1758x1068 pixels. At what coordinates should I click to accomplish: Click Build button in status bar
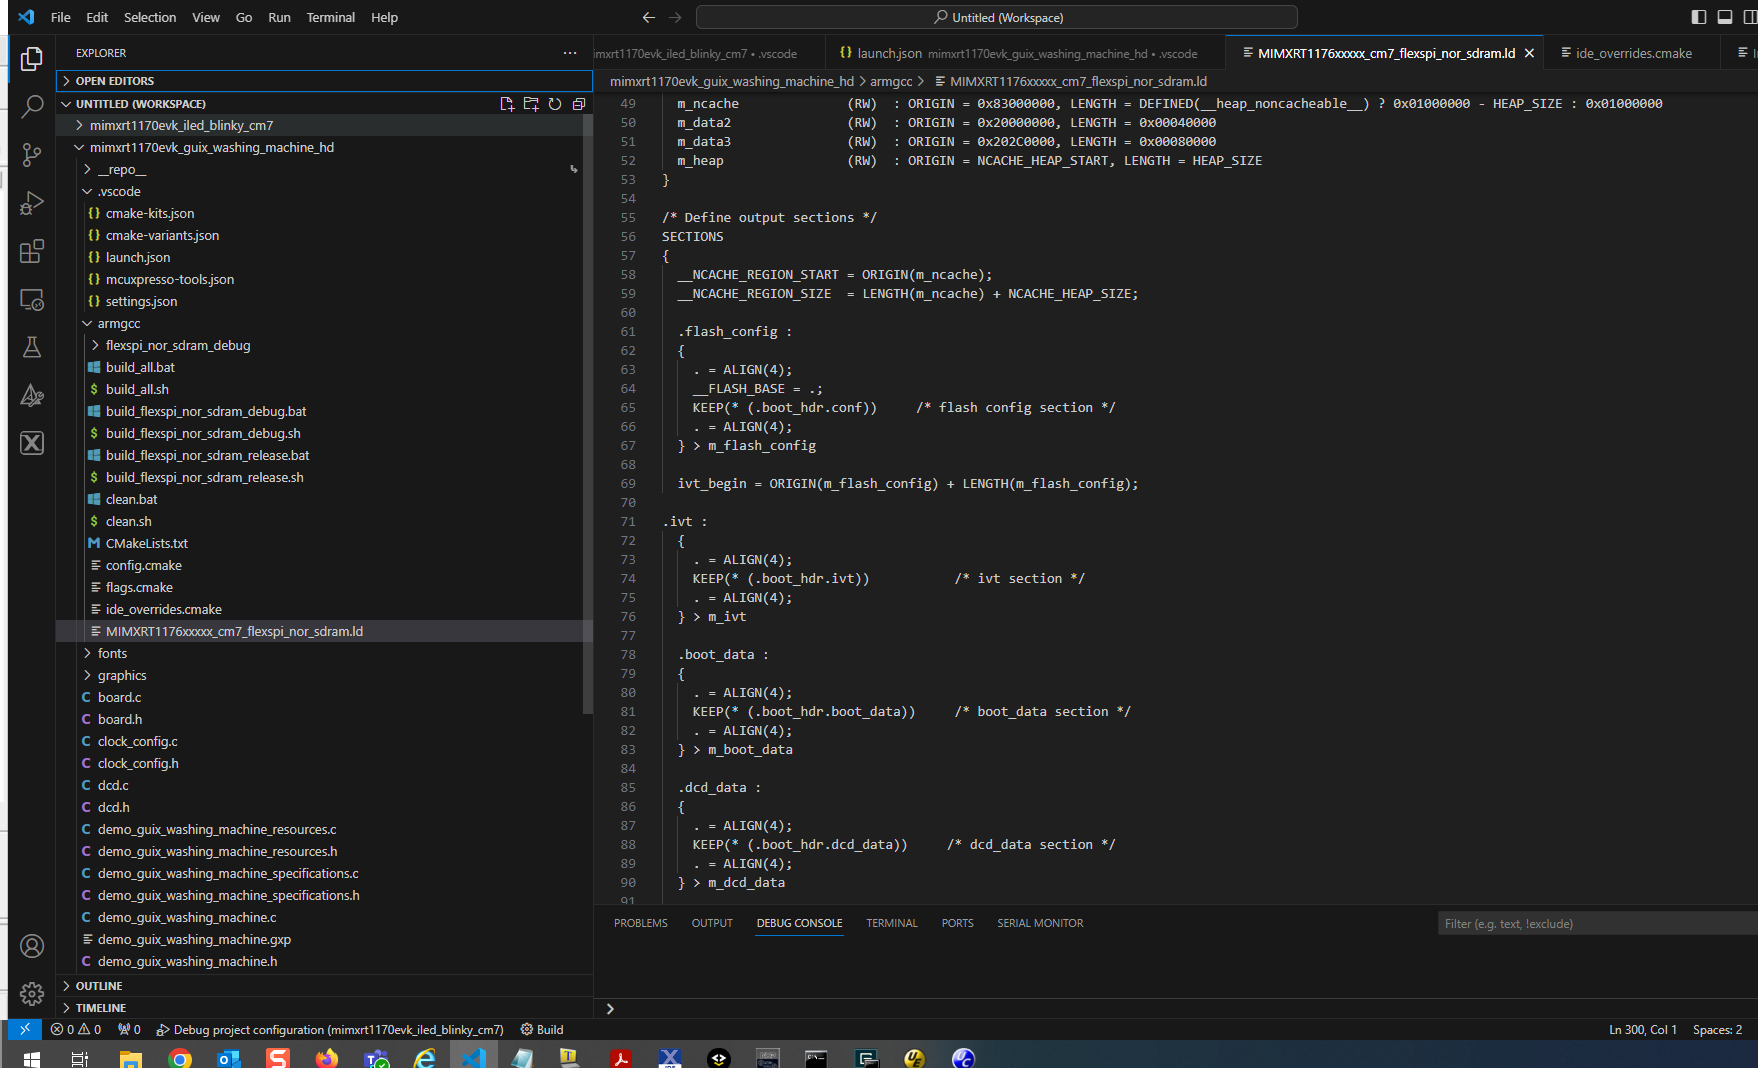pos(542,1029)
